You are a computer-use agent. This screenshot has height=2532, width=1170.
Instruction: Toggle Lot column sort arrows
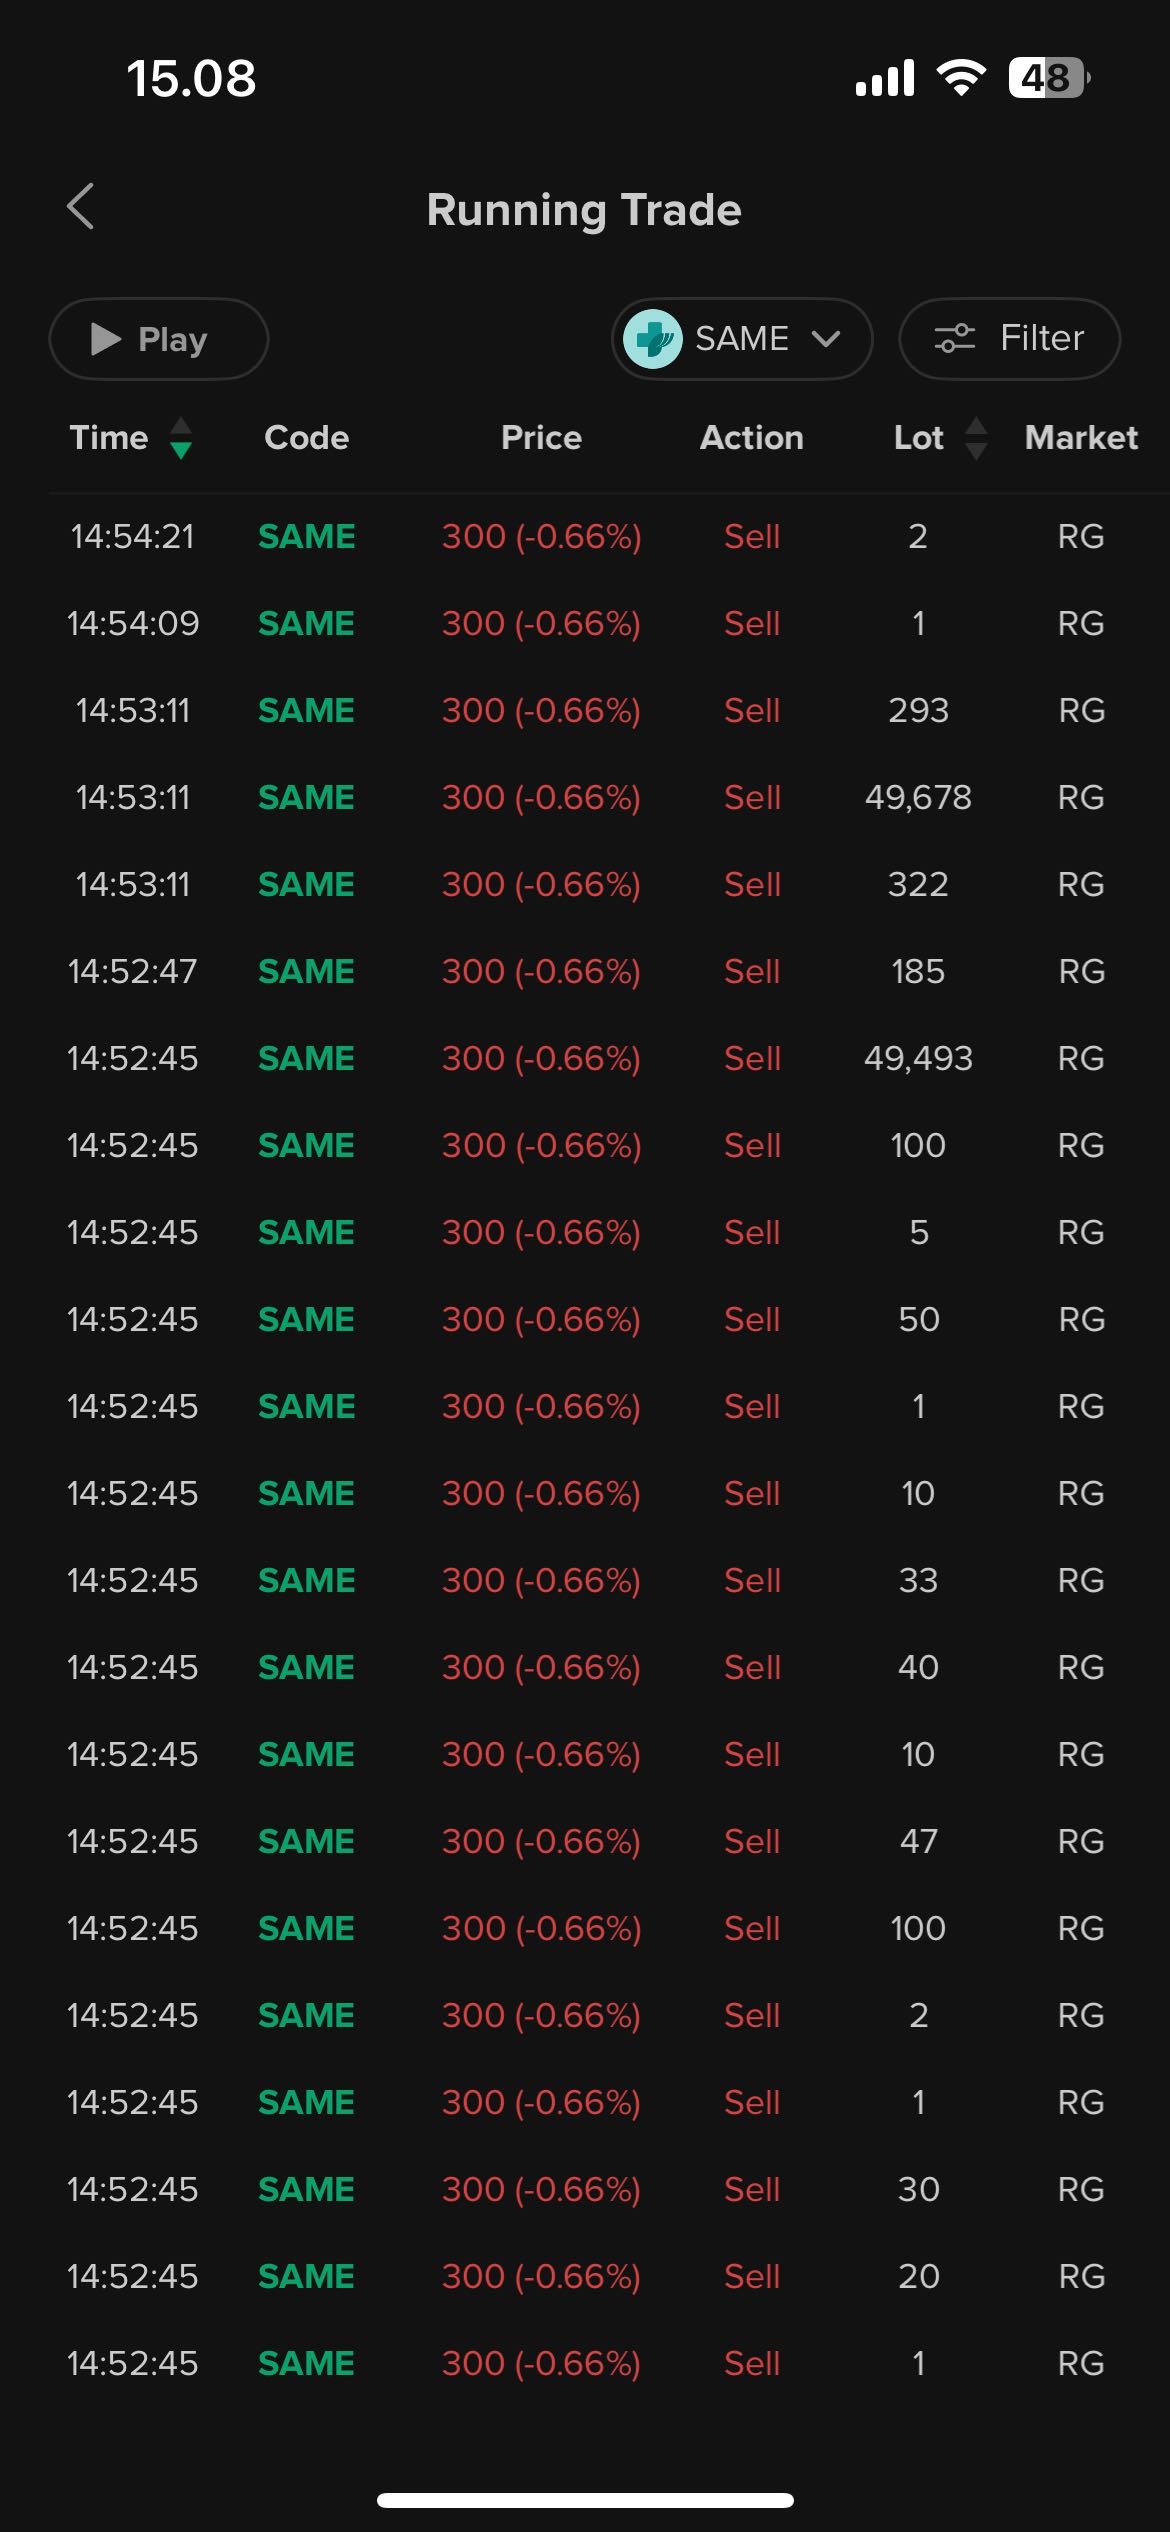pos(976,438)
